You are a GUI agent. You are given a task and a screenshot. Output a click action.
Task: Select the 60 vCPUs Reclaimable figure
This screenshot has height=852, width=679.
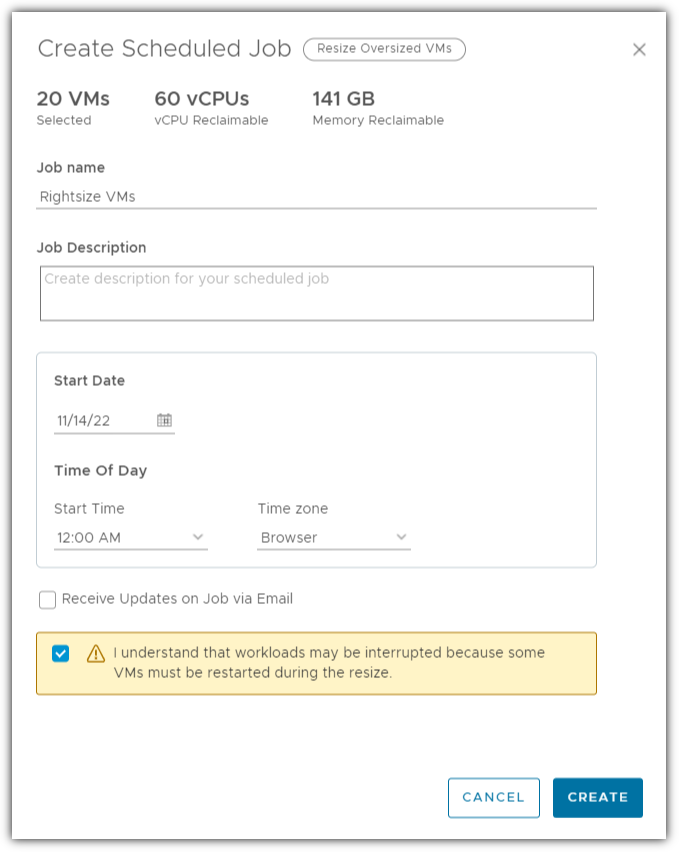pyautogui.click(x=202, y=99)
